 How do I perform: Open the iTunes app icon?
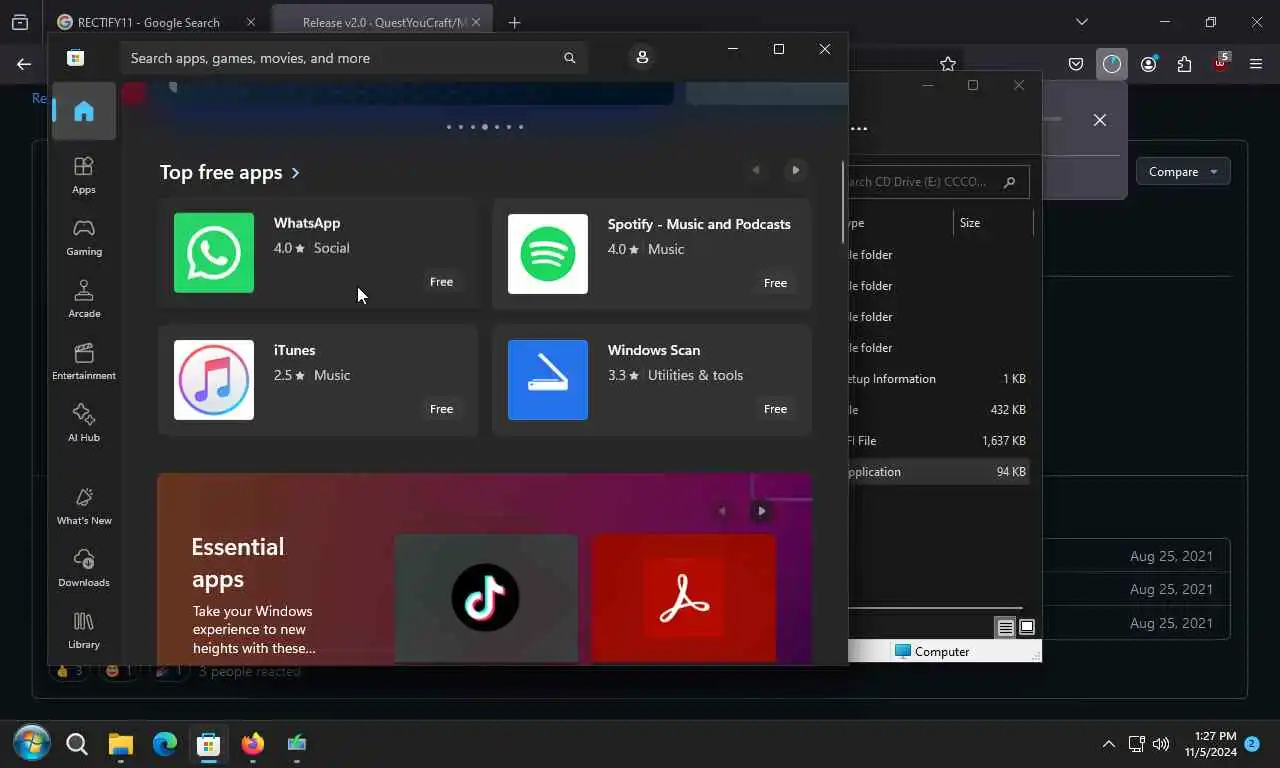tap(214, 380)
